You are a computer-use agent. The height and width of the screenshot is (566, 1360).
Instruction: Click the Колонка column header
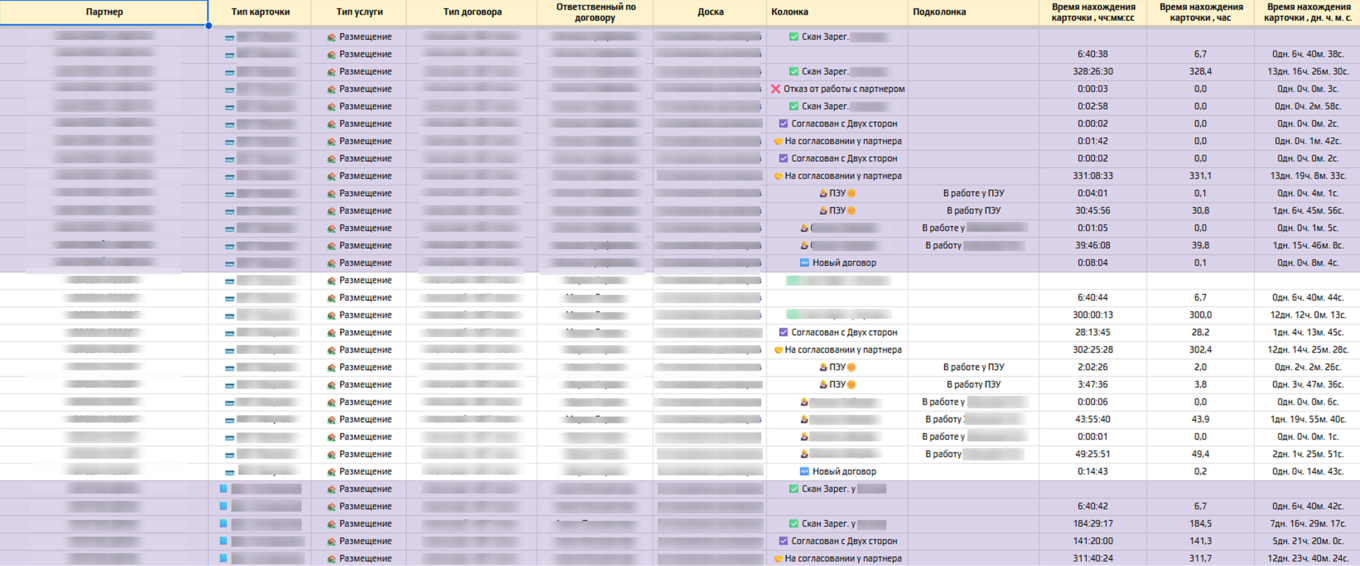click(x=838, y=12)
